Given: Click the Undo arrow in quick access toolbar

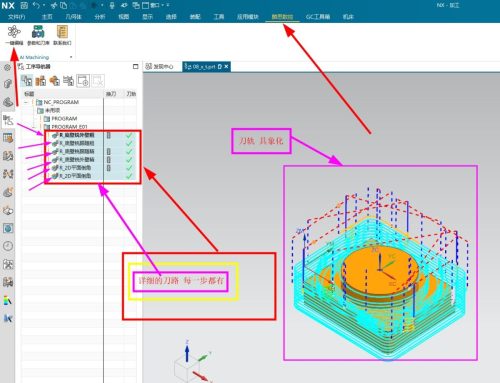Looking at the screenshot, I should point(36,6).
